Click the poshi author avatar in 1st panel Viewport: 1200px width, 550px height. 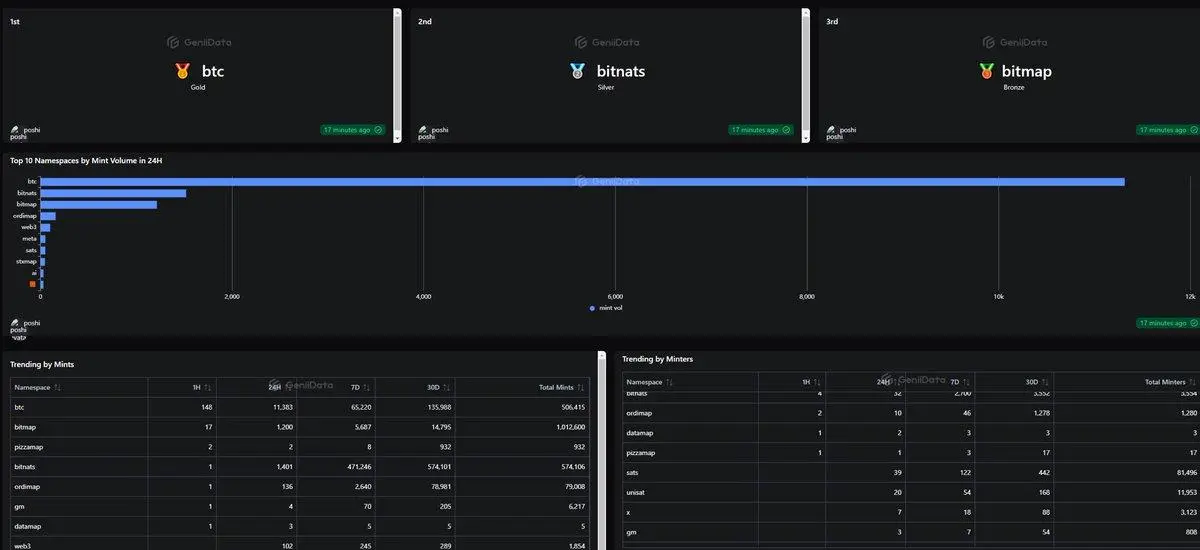point(16,130)
